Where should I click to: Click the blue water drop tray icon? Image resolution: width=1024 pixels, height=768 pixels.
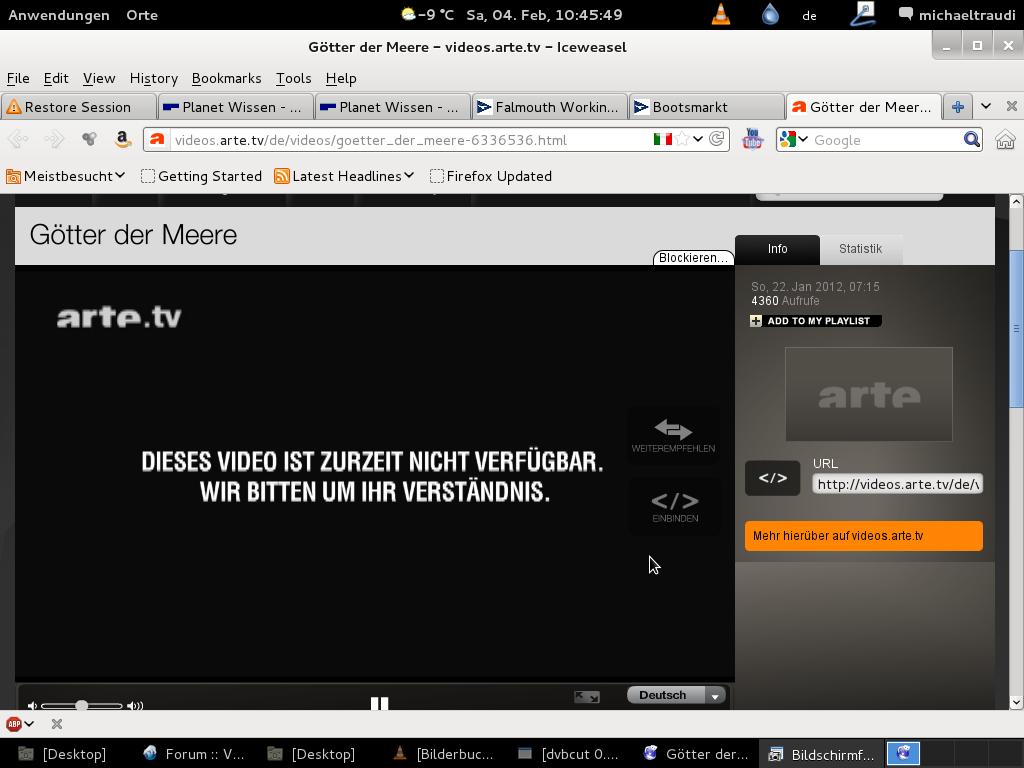click(771, 14)
